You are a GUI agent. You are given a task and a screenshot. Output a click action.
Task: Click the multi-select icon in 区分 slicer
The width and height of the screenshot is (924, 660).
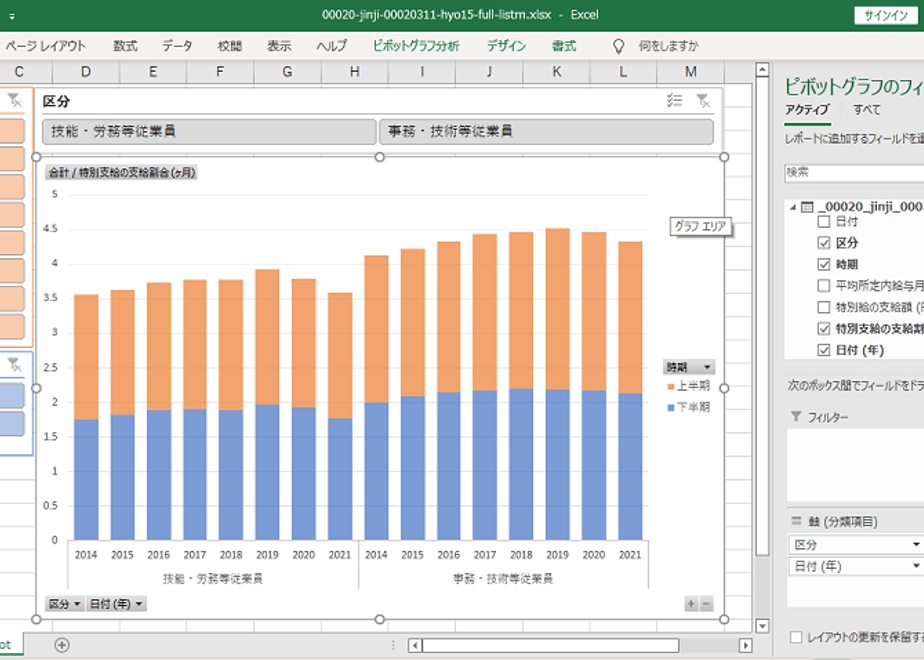point(674,101)
